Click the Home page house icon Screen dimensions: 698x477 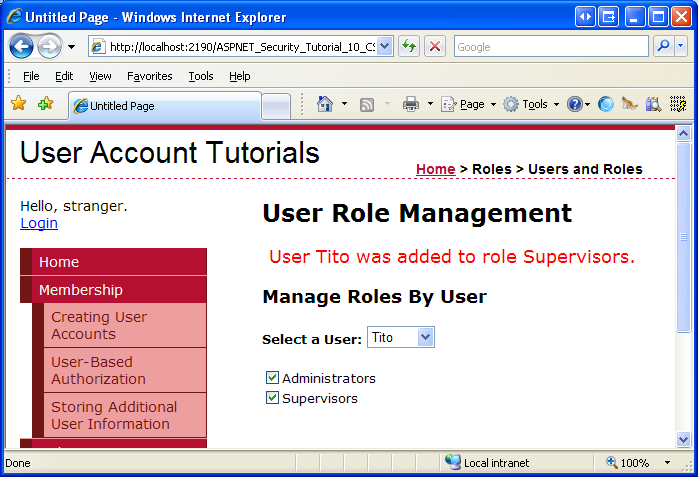(325, 104)
